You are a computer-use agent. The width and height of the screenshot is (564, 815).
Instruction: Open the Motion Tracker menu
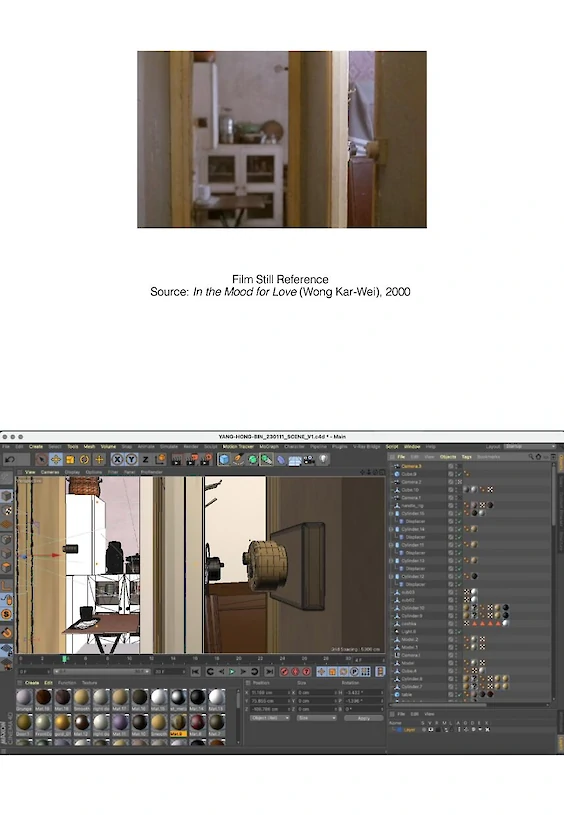[x=238, y=446]
